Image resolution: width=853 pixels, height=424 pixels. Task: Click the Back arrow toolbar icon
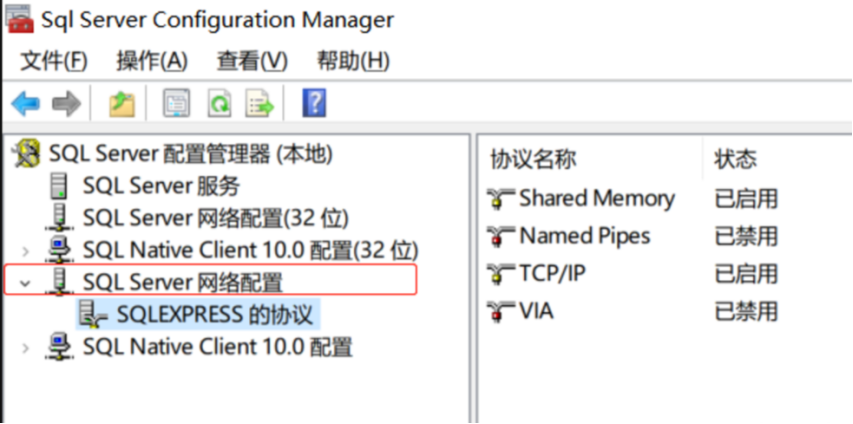[x=25, y=103]
